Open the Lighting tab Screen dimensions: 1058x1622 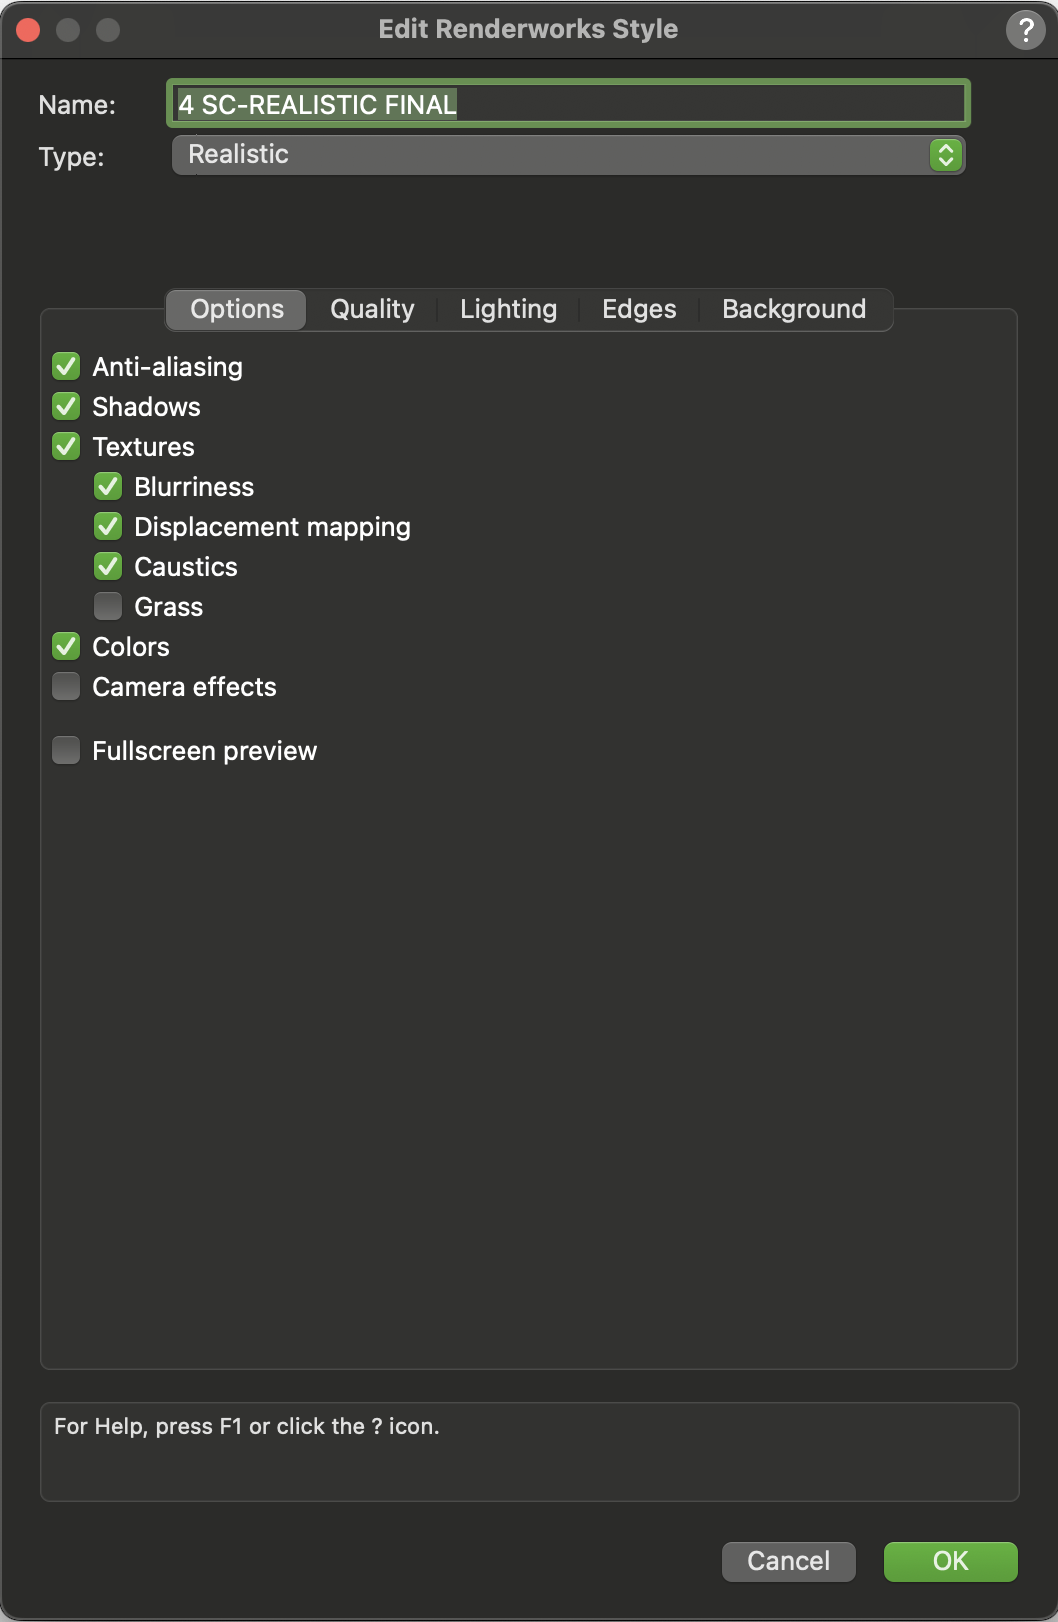[508, 309]
